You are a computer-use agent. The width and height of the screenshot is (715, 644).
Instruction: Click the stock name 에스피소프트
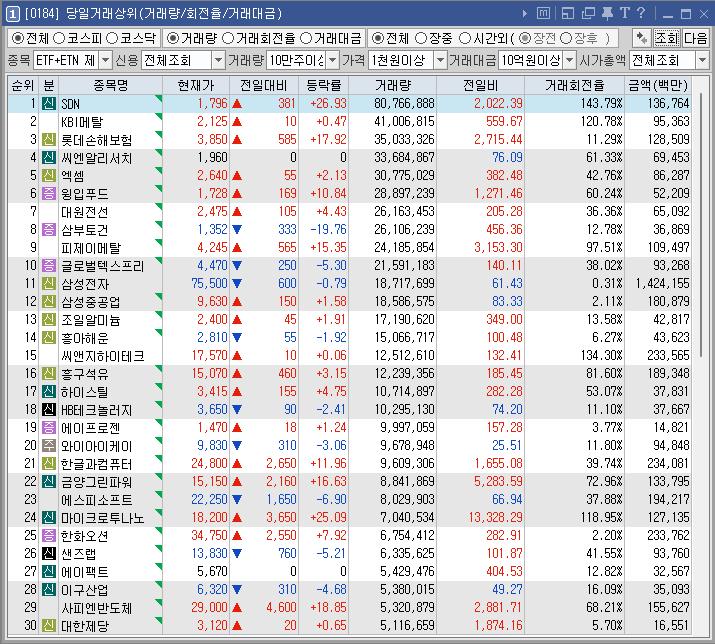97,499
